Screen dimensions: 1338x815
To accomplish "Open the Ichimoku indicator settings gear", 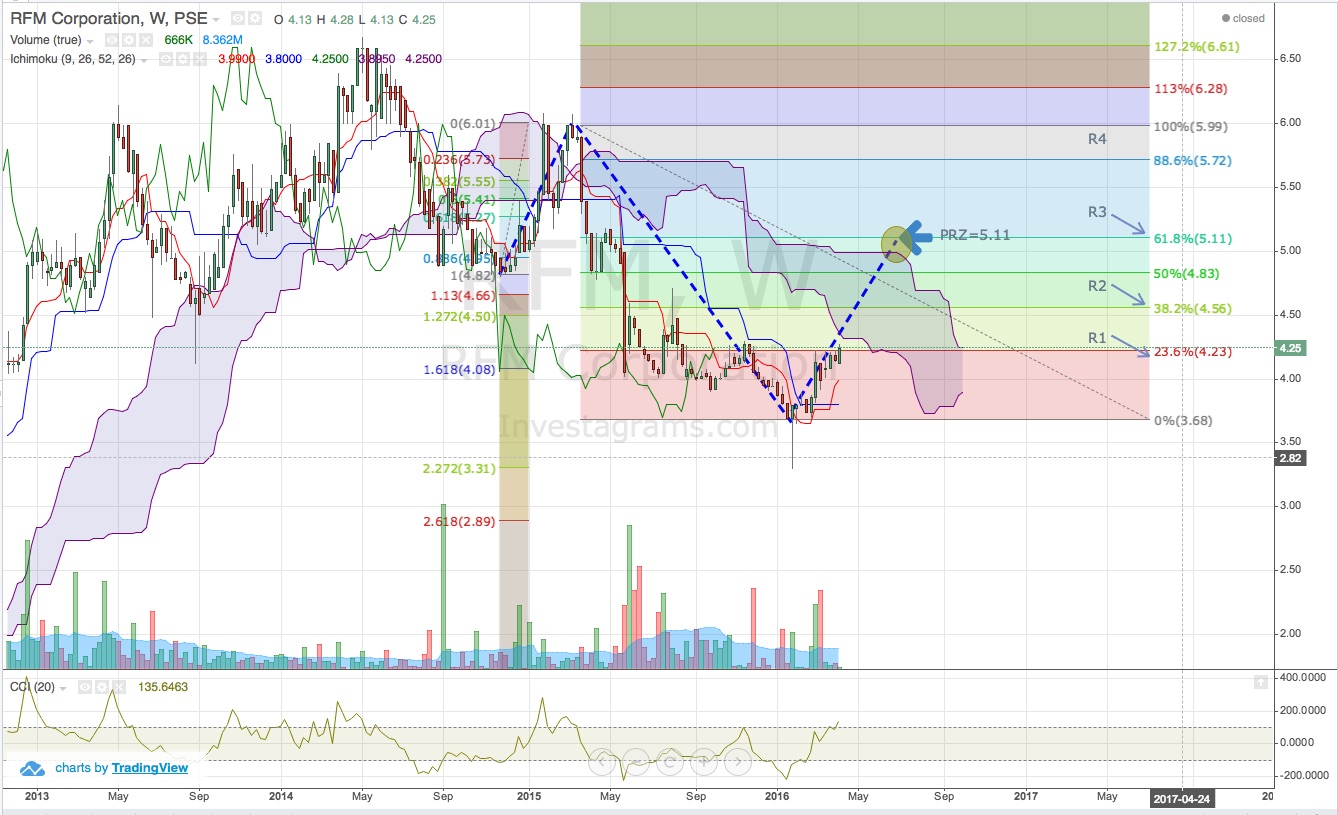I will (x=182, y=59).
